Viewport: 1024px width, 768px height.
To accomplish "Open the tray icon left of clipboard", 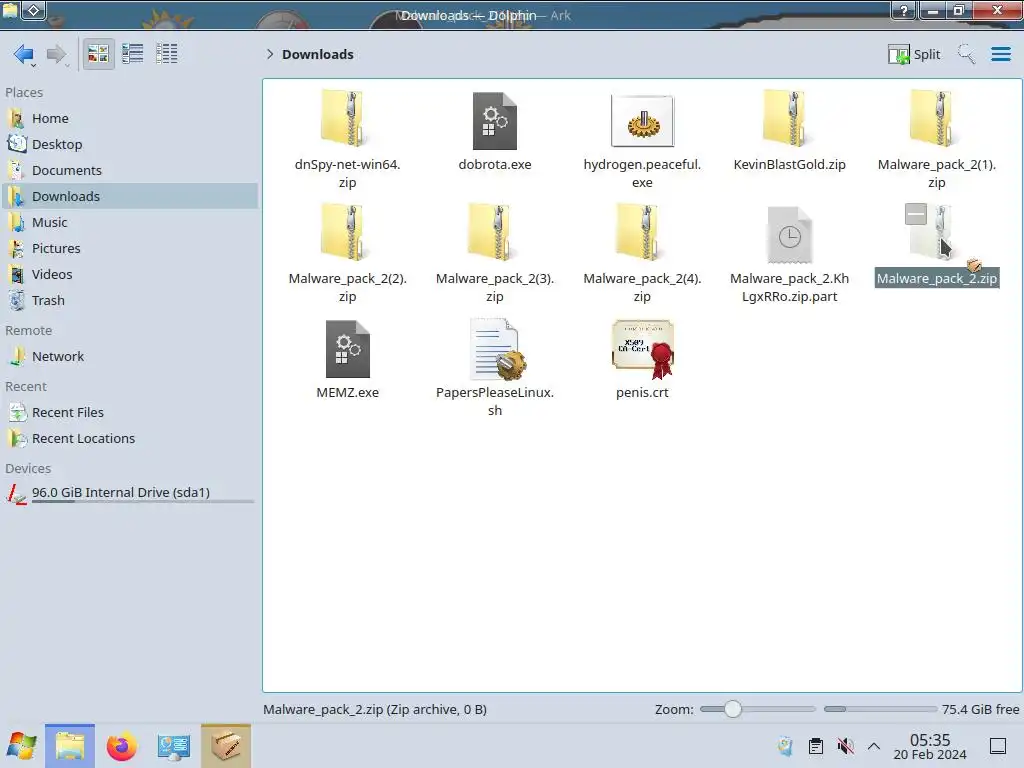I will pos(786,746).
